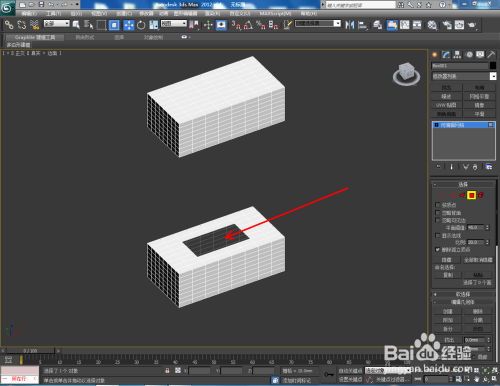Click the object name field Box001

(x=460, y=66)
